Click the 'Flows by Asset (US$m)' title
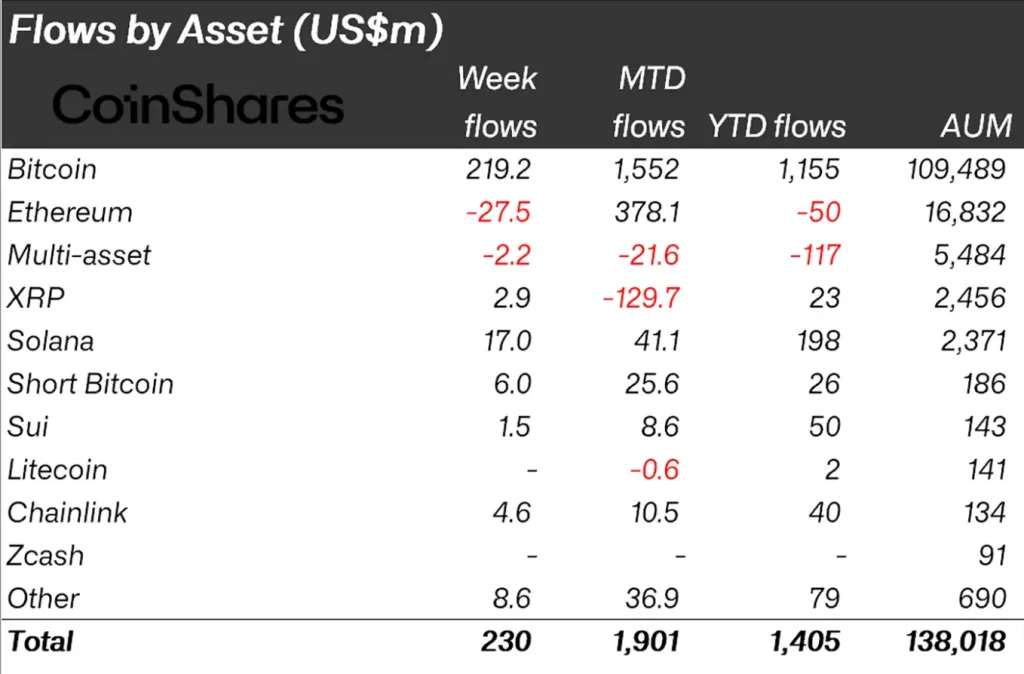1024x674 pixels. coord(225,31)
